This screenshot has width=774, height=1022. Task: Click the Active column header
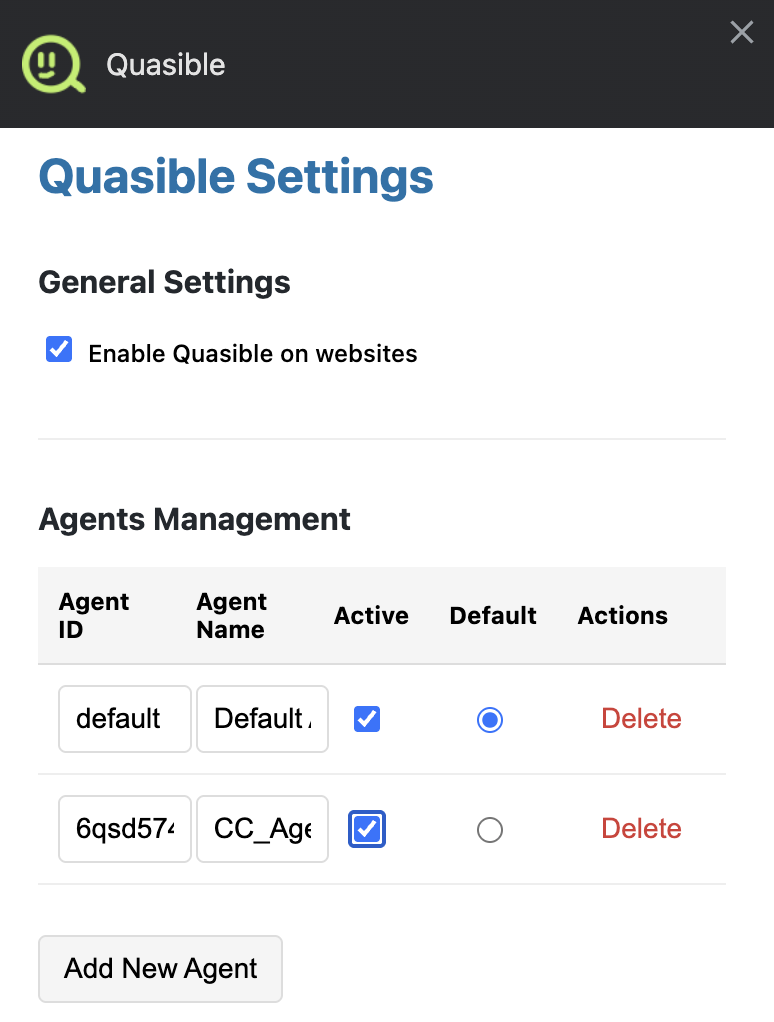[371, 615]
